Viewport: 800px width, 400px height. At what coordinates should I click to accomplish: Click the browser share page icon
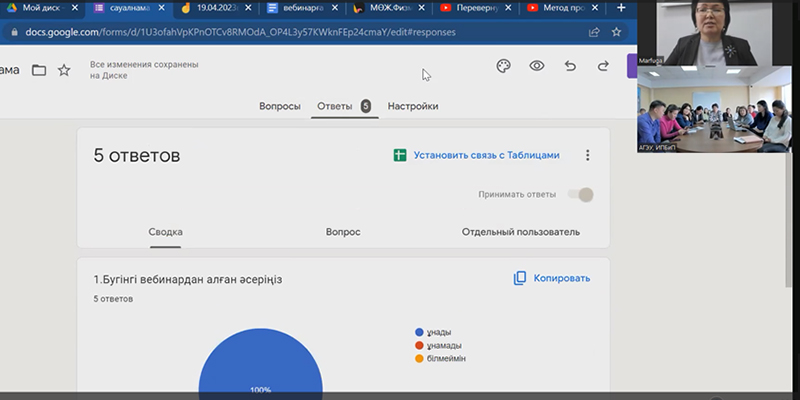coord(594,31)
